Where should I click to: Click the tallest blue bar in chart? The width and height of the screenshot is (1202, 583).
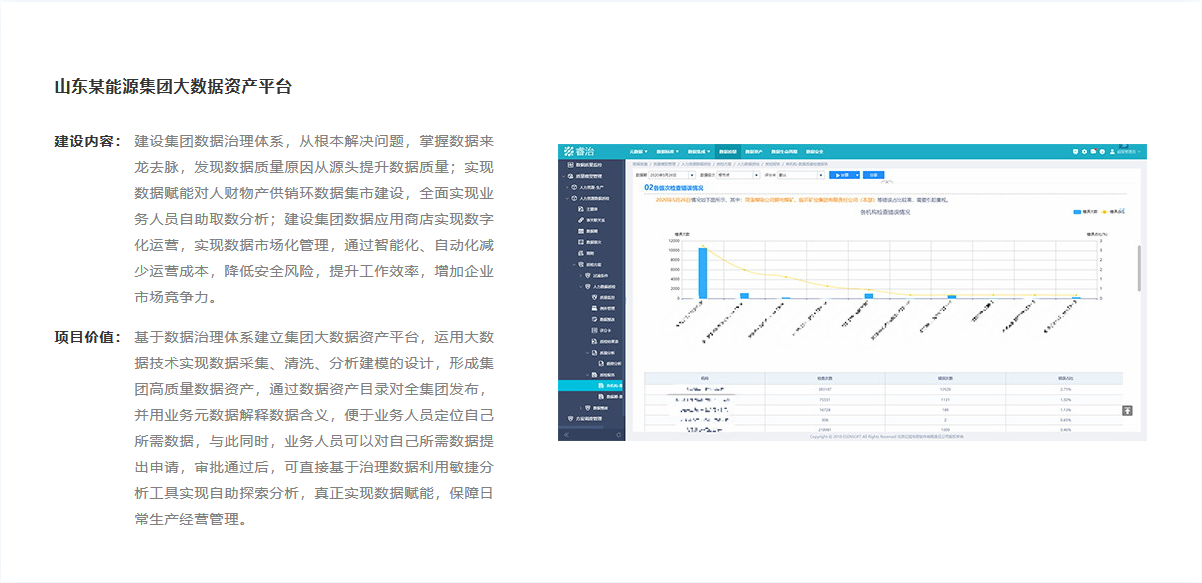[703, 272]
